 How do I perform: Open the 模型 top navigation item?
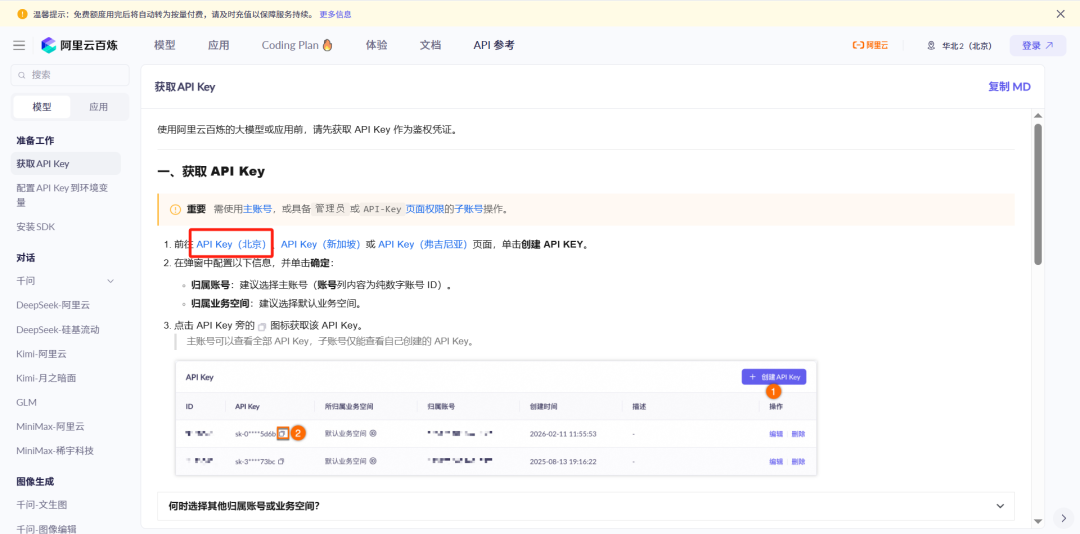pos(165,45)
